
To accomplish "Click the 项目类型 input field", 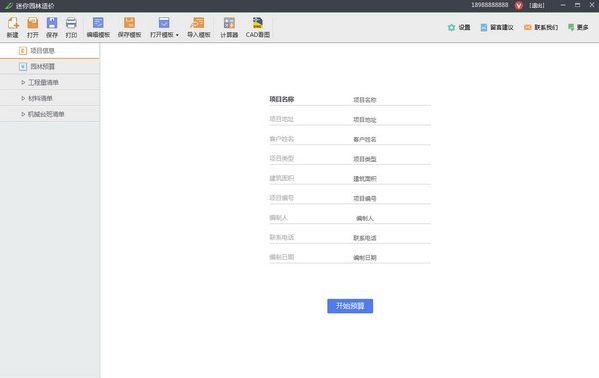I will (392, 159).
